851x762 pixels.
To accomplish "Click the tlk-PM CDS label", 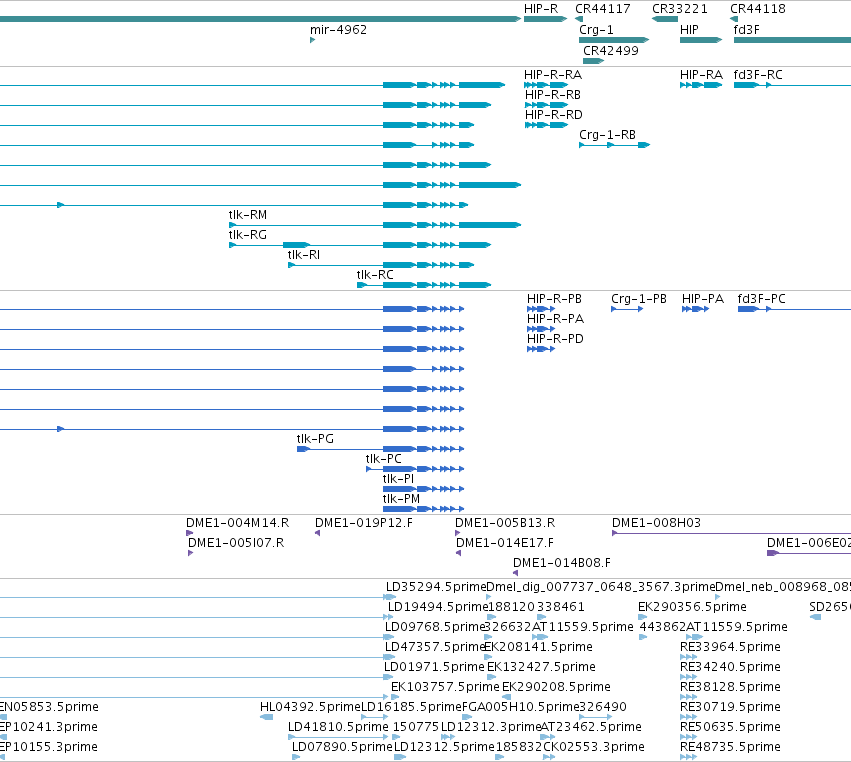I will click(401, 499).
